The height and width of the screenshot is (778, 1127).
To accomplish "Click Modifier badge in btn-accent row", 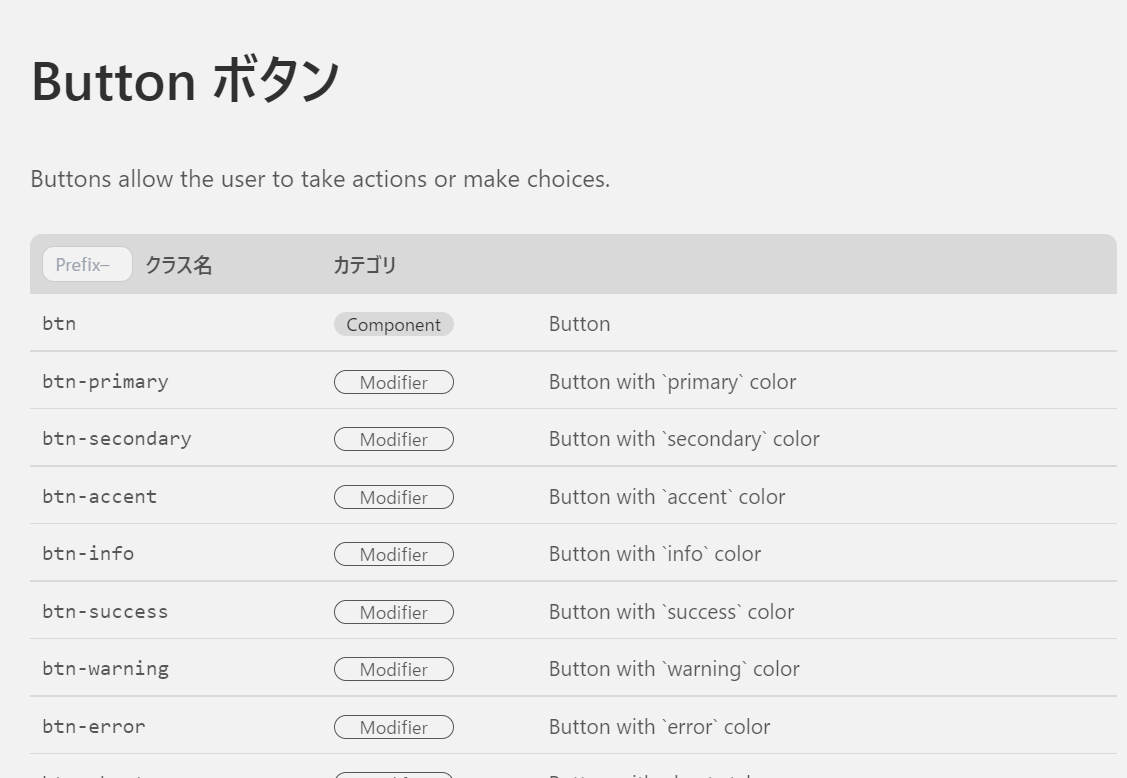I will point(394,498).
